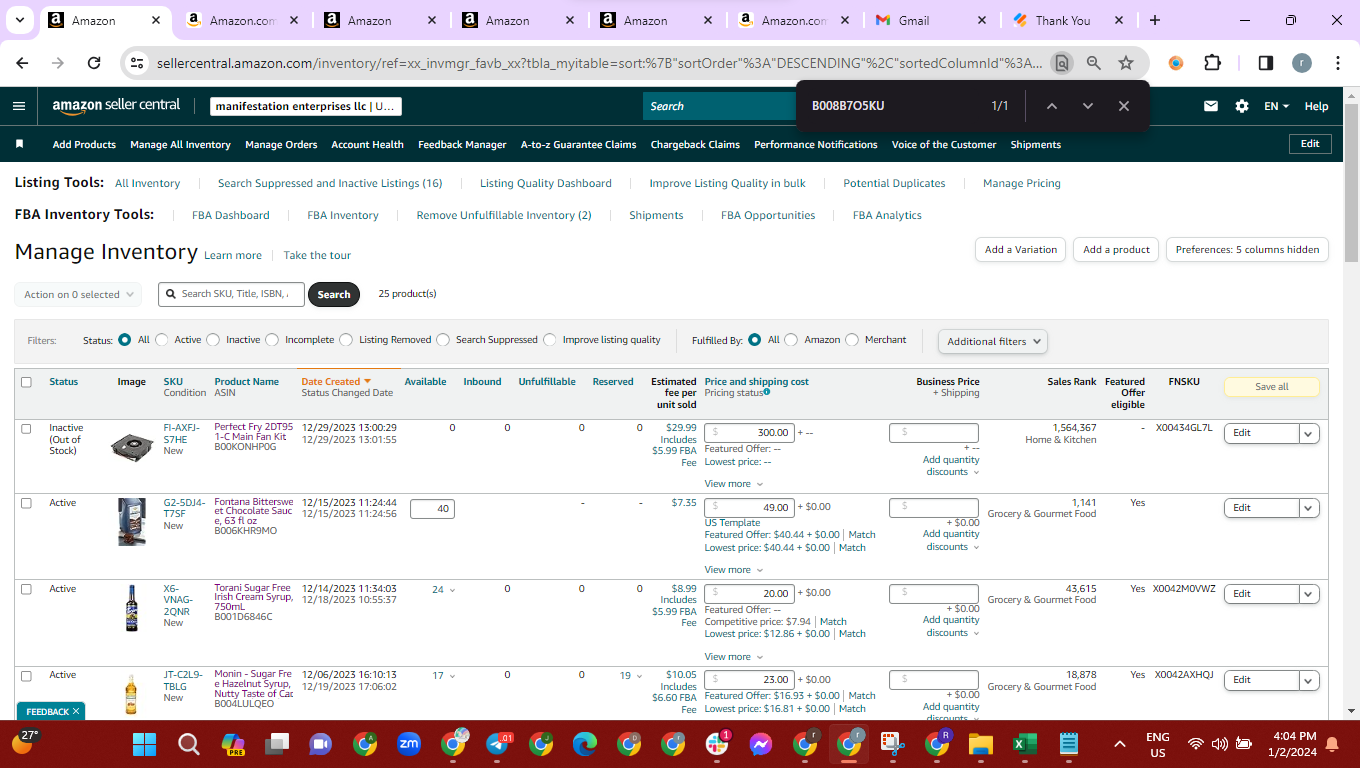Open Preferences: 5 columns hidden
Image resolution: width=1360 pixels, height=768 pixels.
(x=1247, y=250)
